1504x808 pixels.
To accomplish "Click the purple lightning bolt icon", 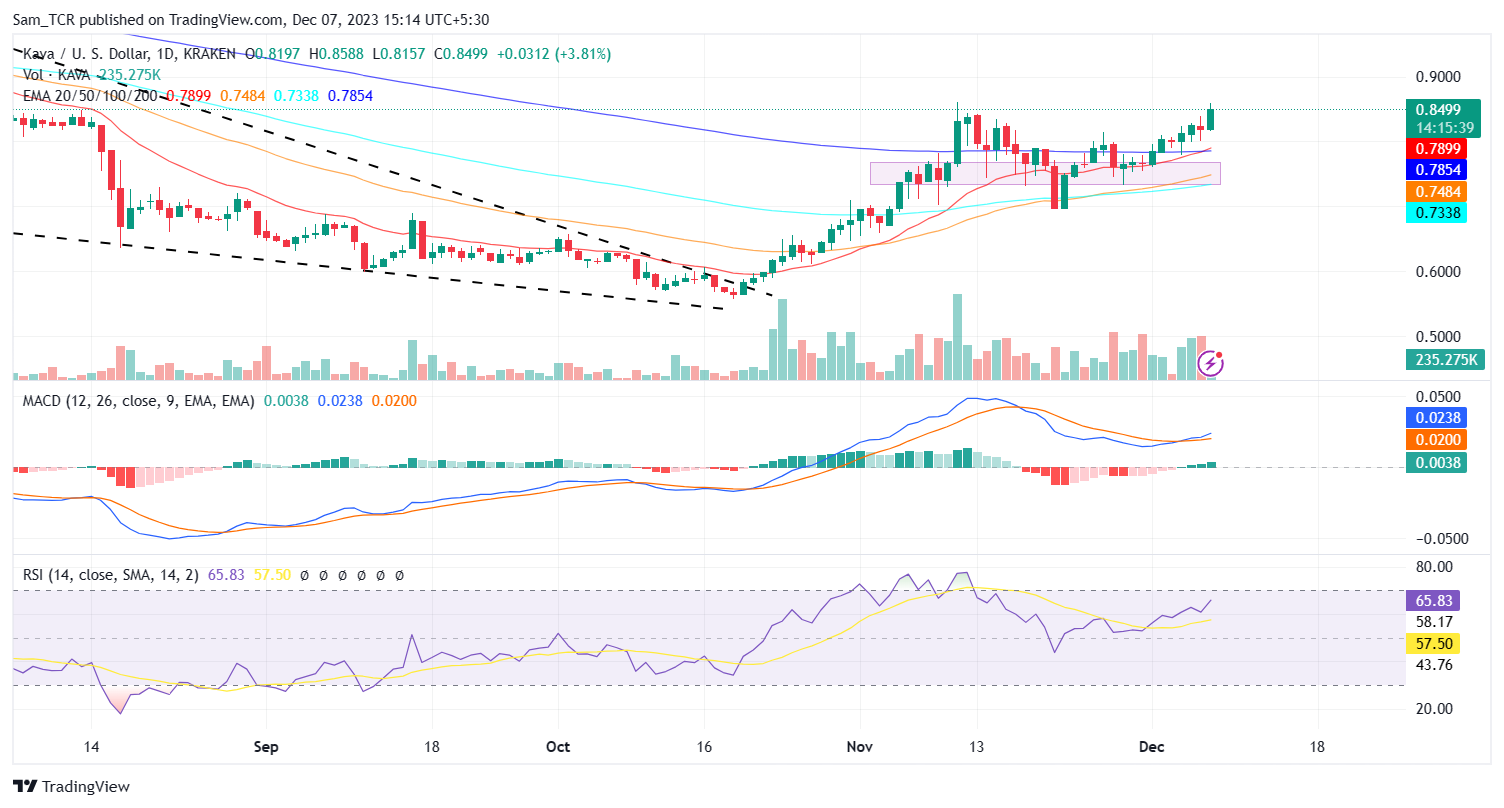I will (x=1211, y=364).
